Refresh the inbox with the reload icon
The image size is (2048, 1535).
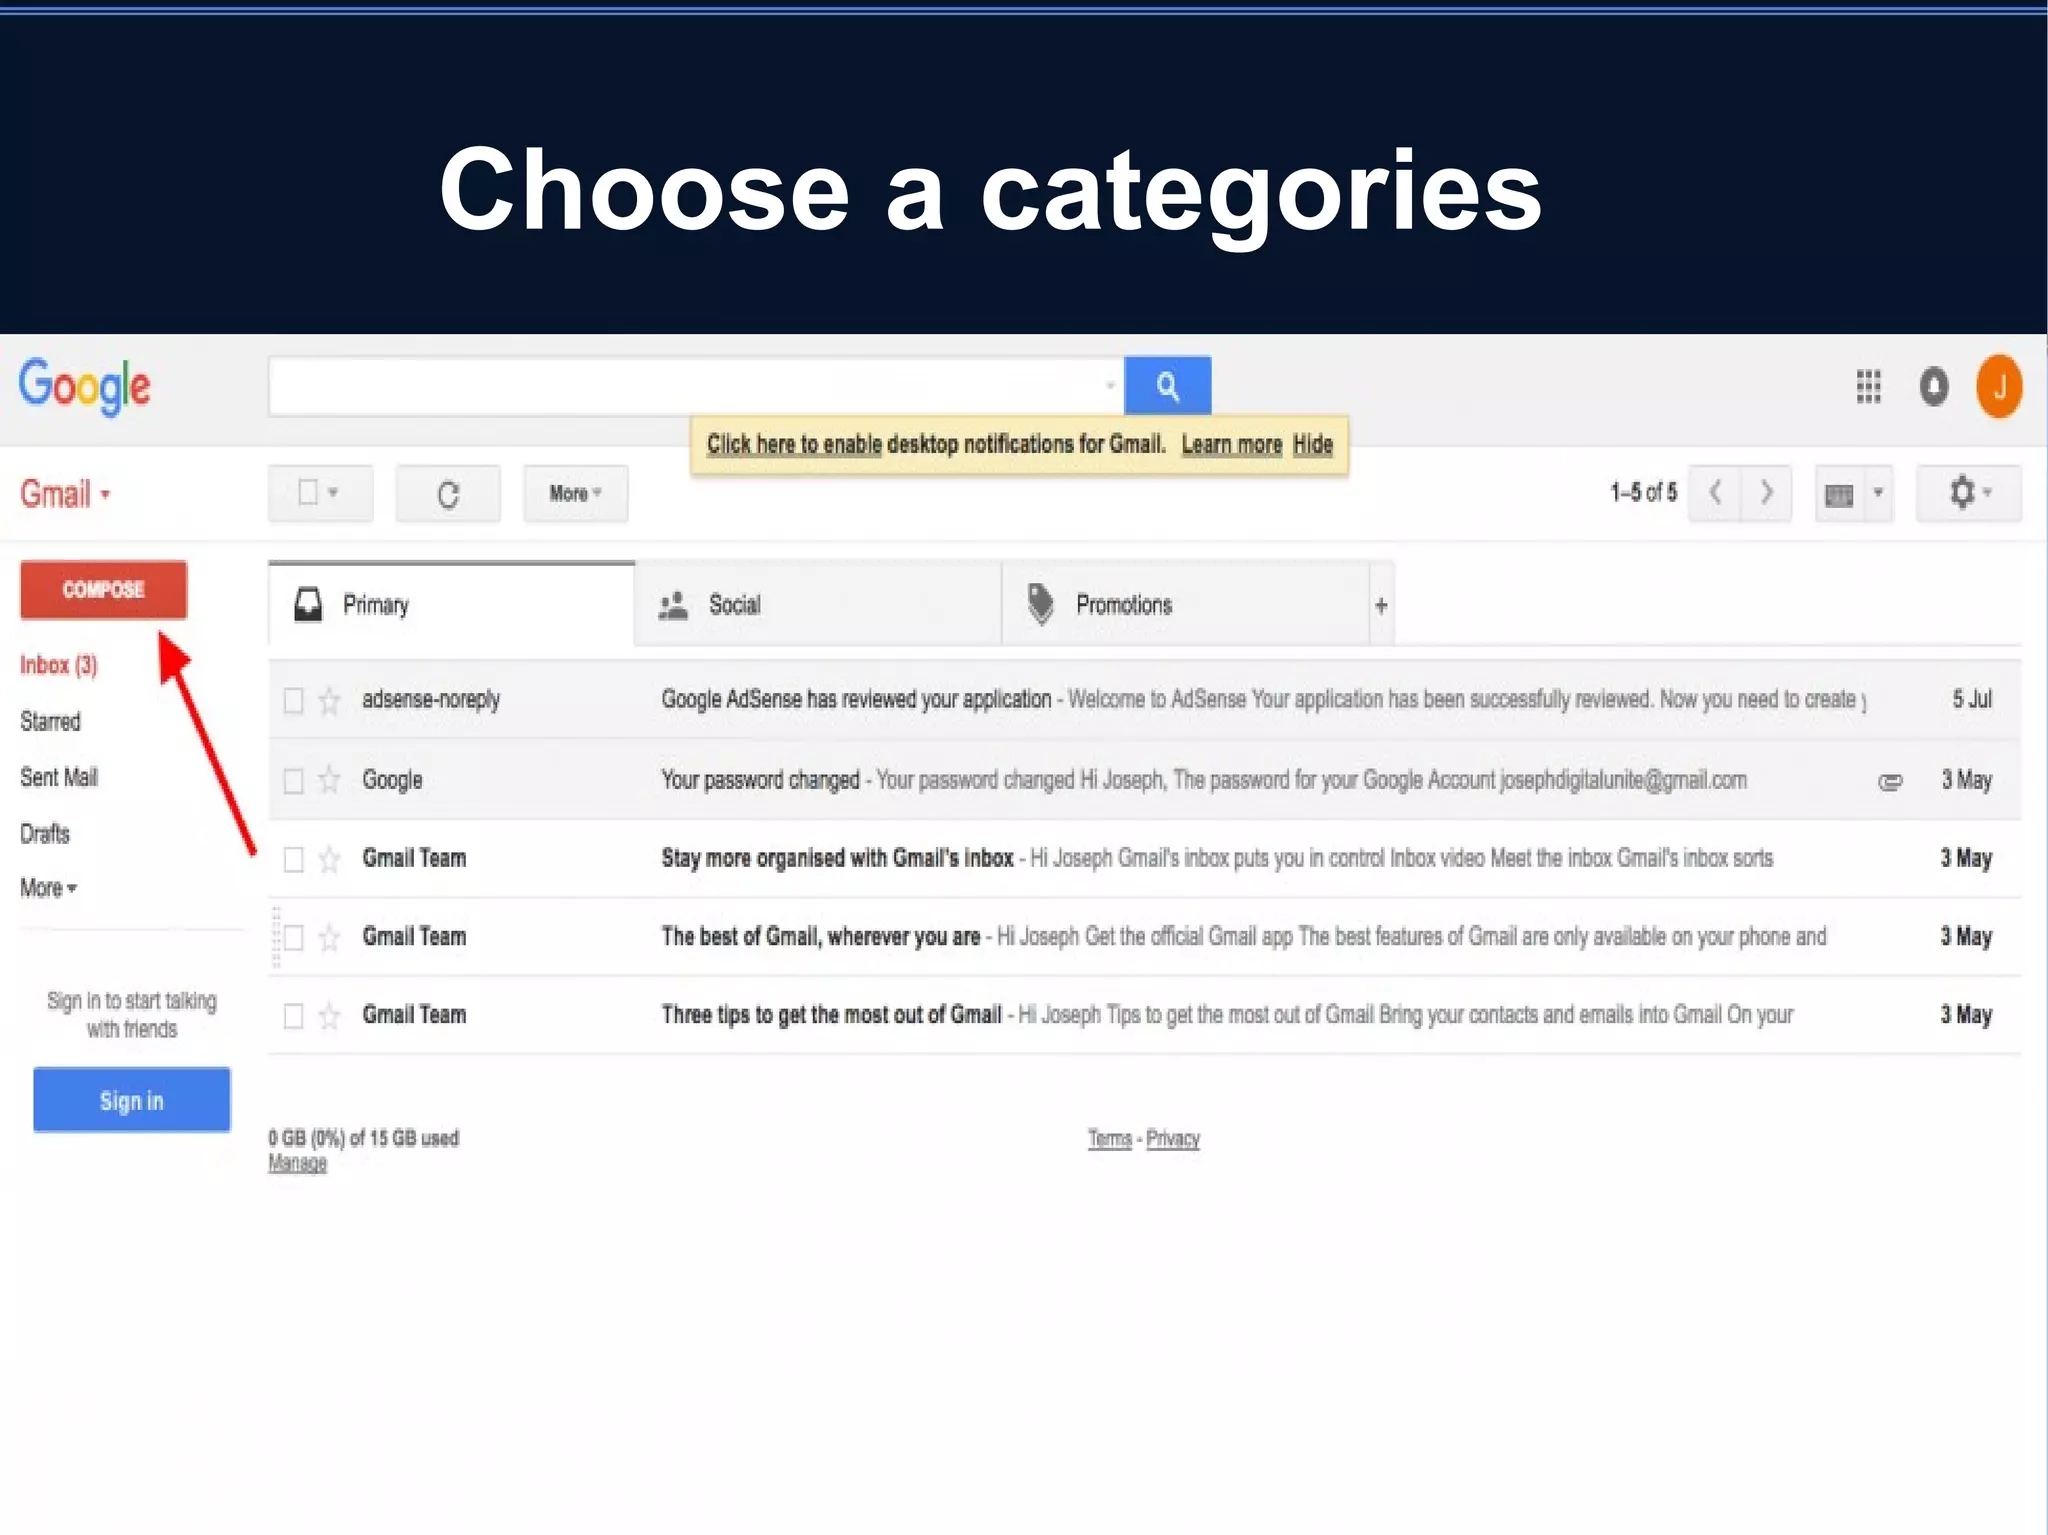[x=448, y=493]
